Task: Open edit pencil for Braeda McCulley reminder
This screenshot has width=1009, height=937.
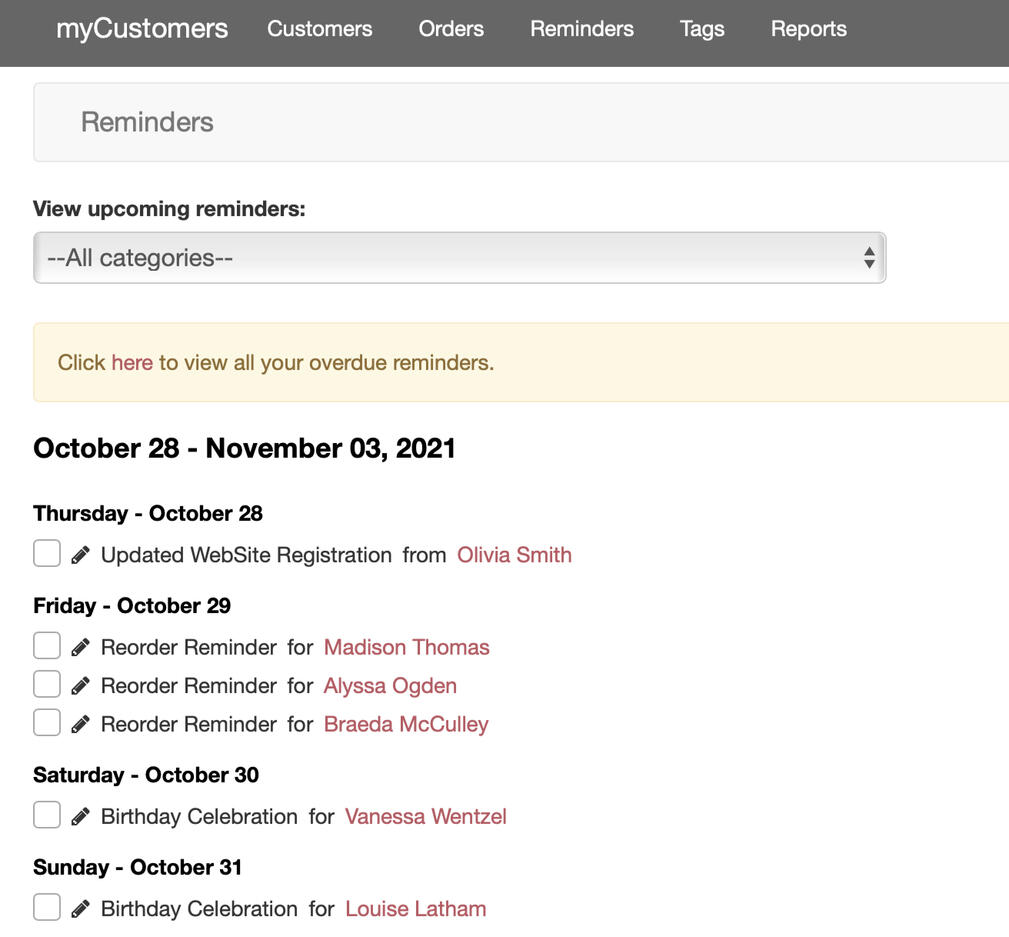Action: coord(81,724)
